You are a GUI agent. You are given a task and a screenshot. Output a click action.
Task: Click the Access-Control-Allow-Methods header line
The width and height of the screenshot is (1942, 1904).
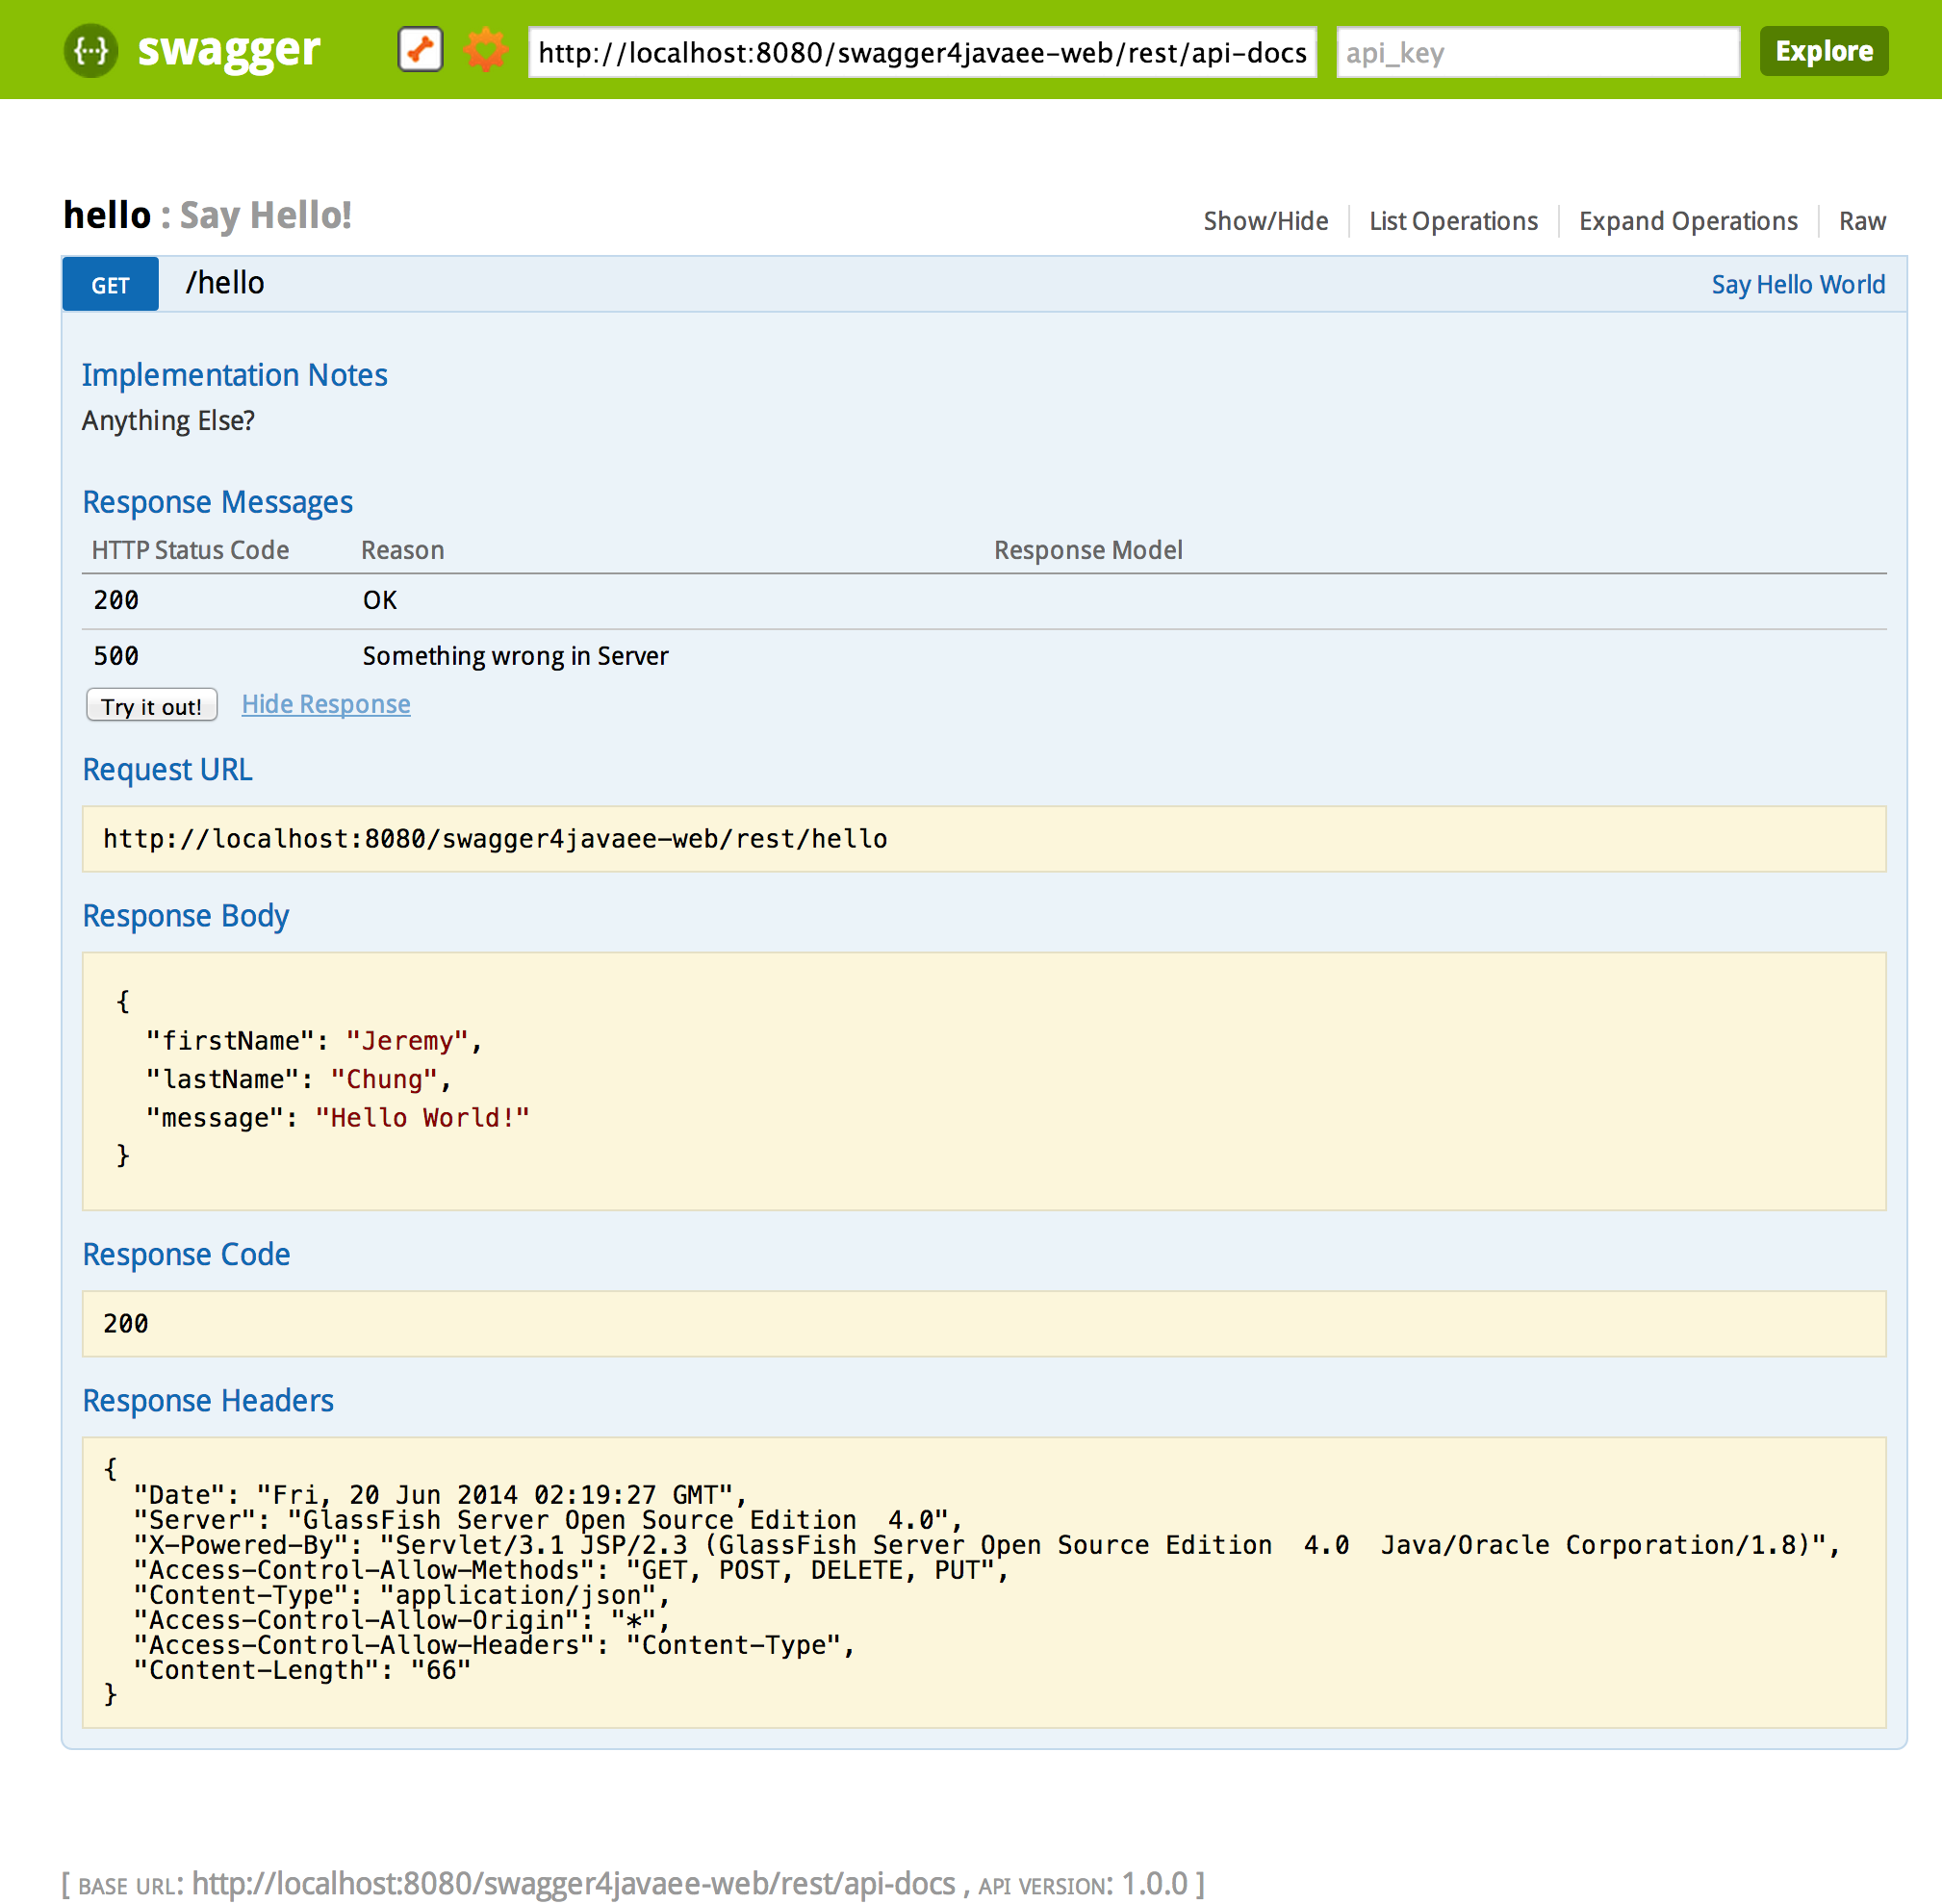tap(571, 1570)
